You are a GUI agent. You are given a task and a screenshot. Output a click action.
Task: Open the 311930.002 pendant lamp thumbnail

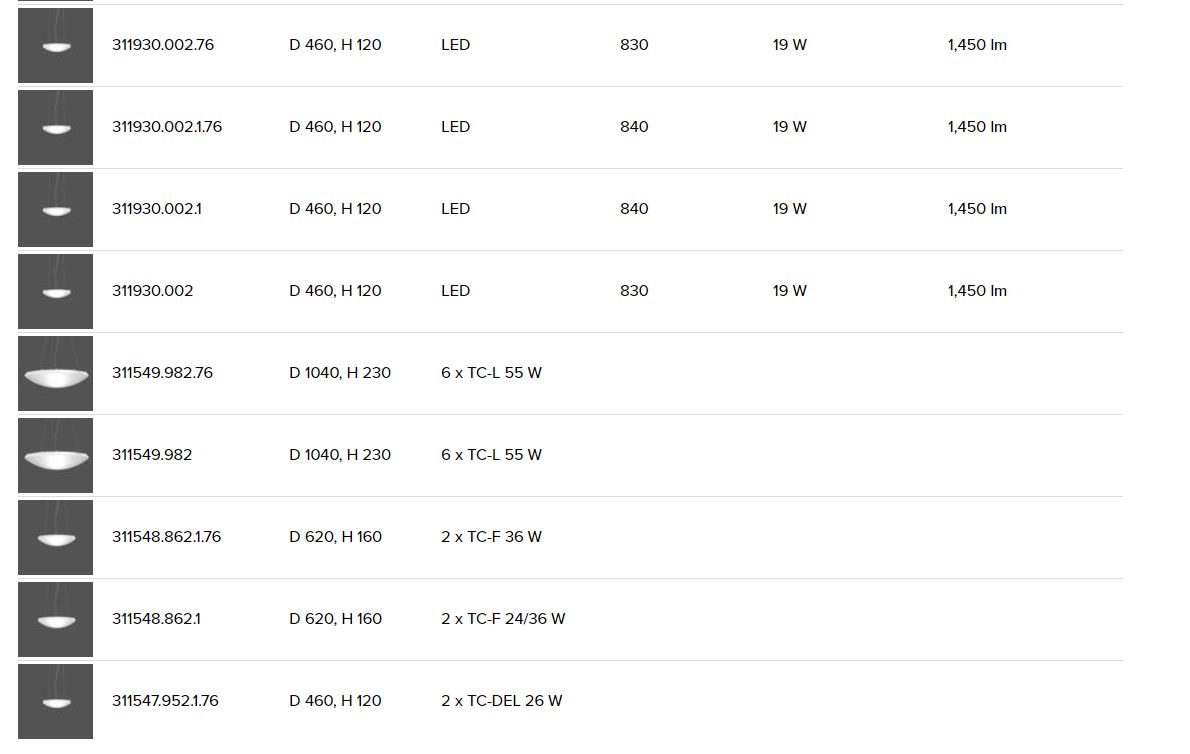pos(55,291)
